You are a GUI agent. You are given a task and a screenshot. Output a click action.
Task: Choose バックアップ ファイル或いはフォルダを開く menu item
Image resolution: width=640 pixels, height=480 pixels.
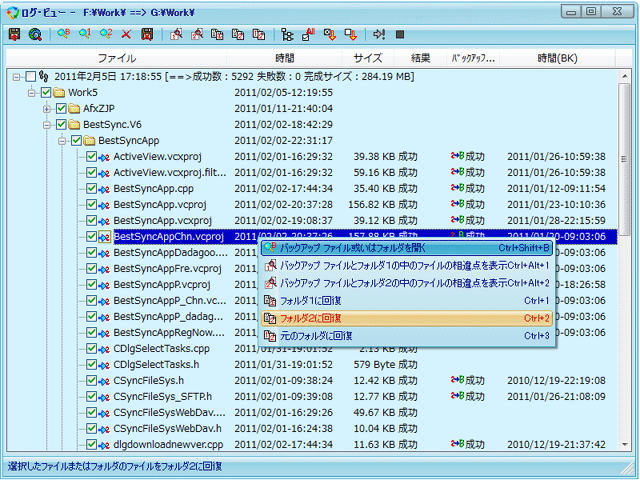(407, 248)
